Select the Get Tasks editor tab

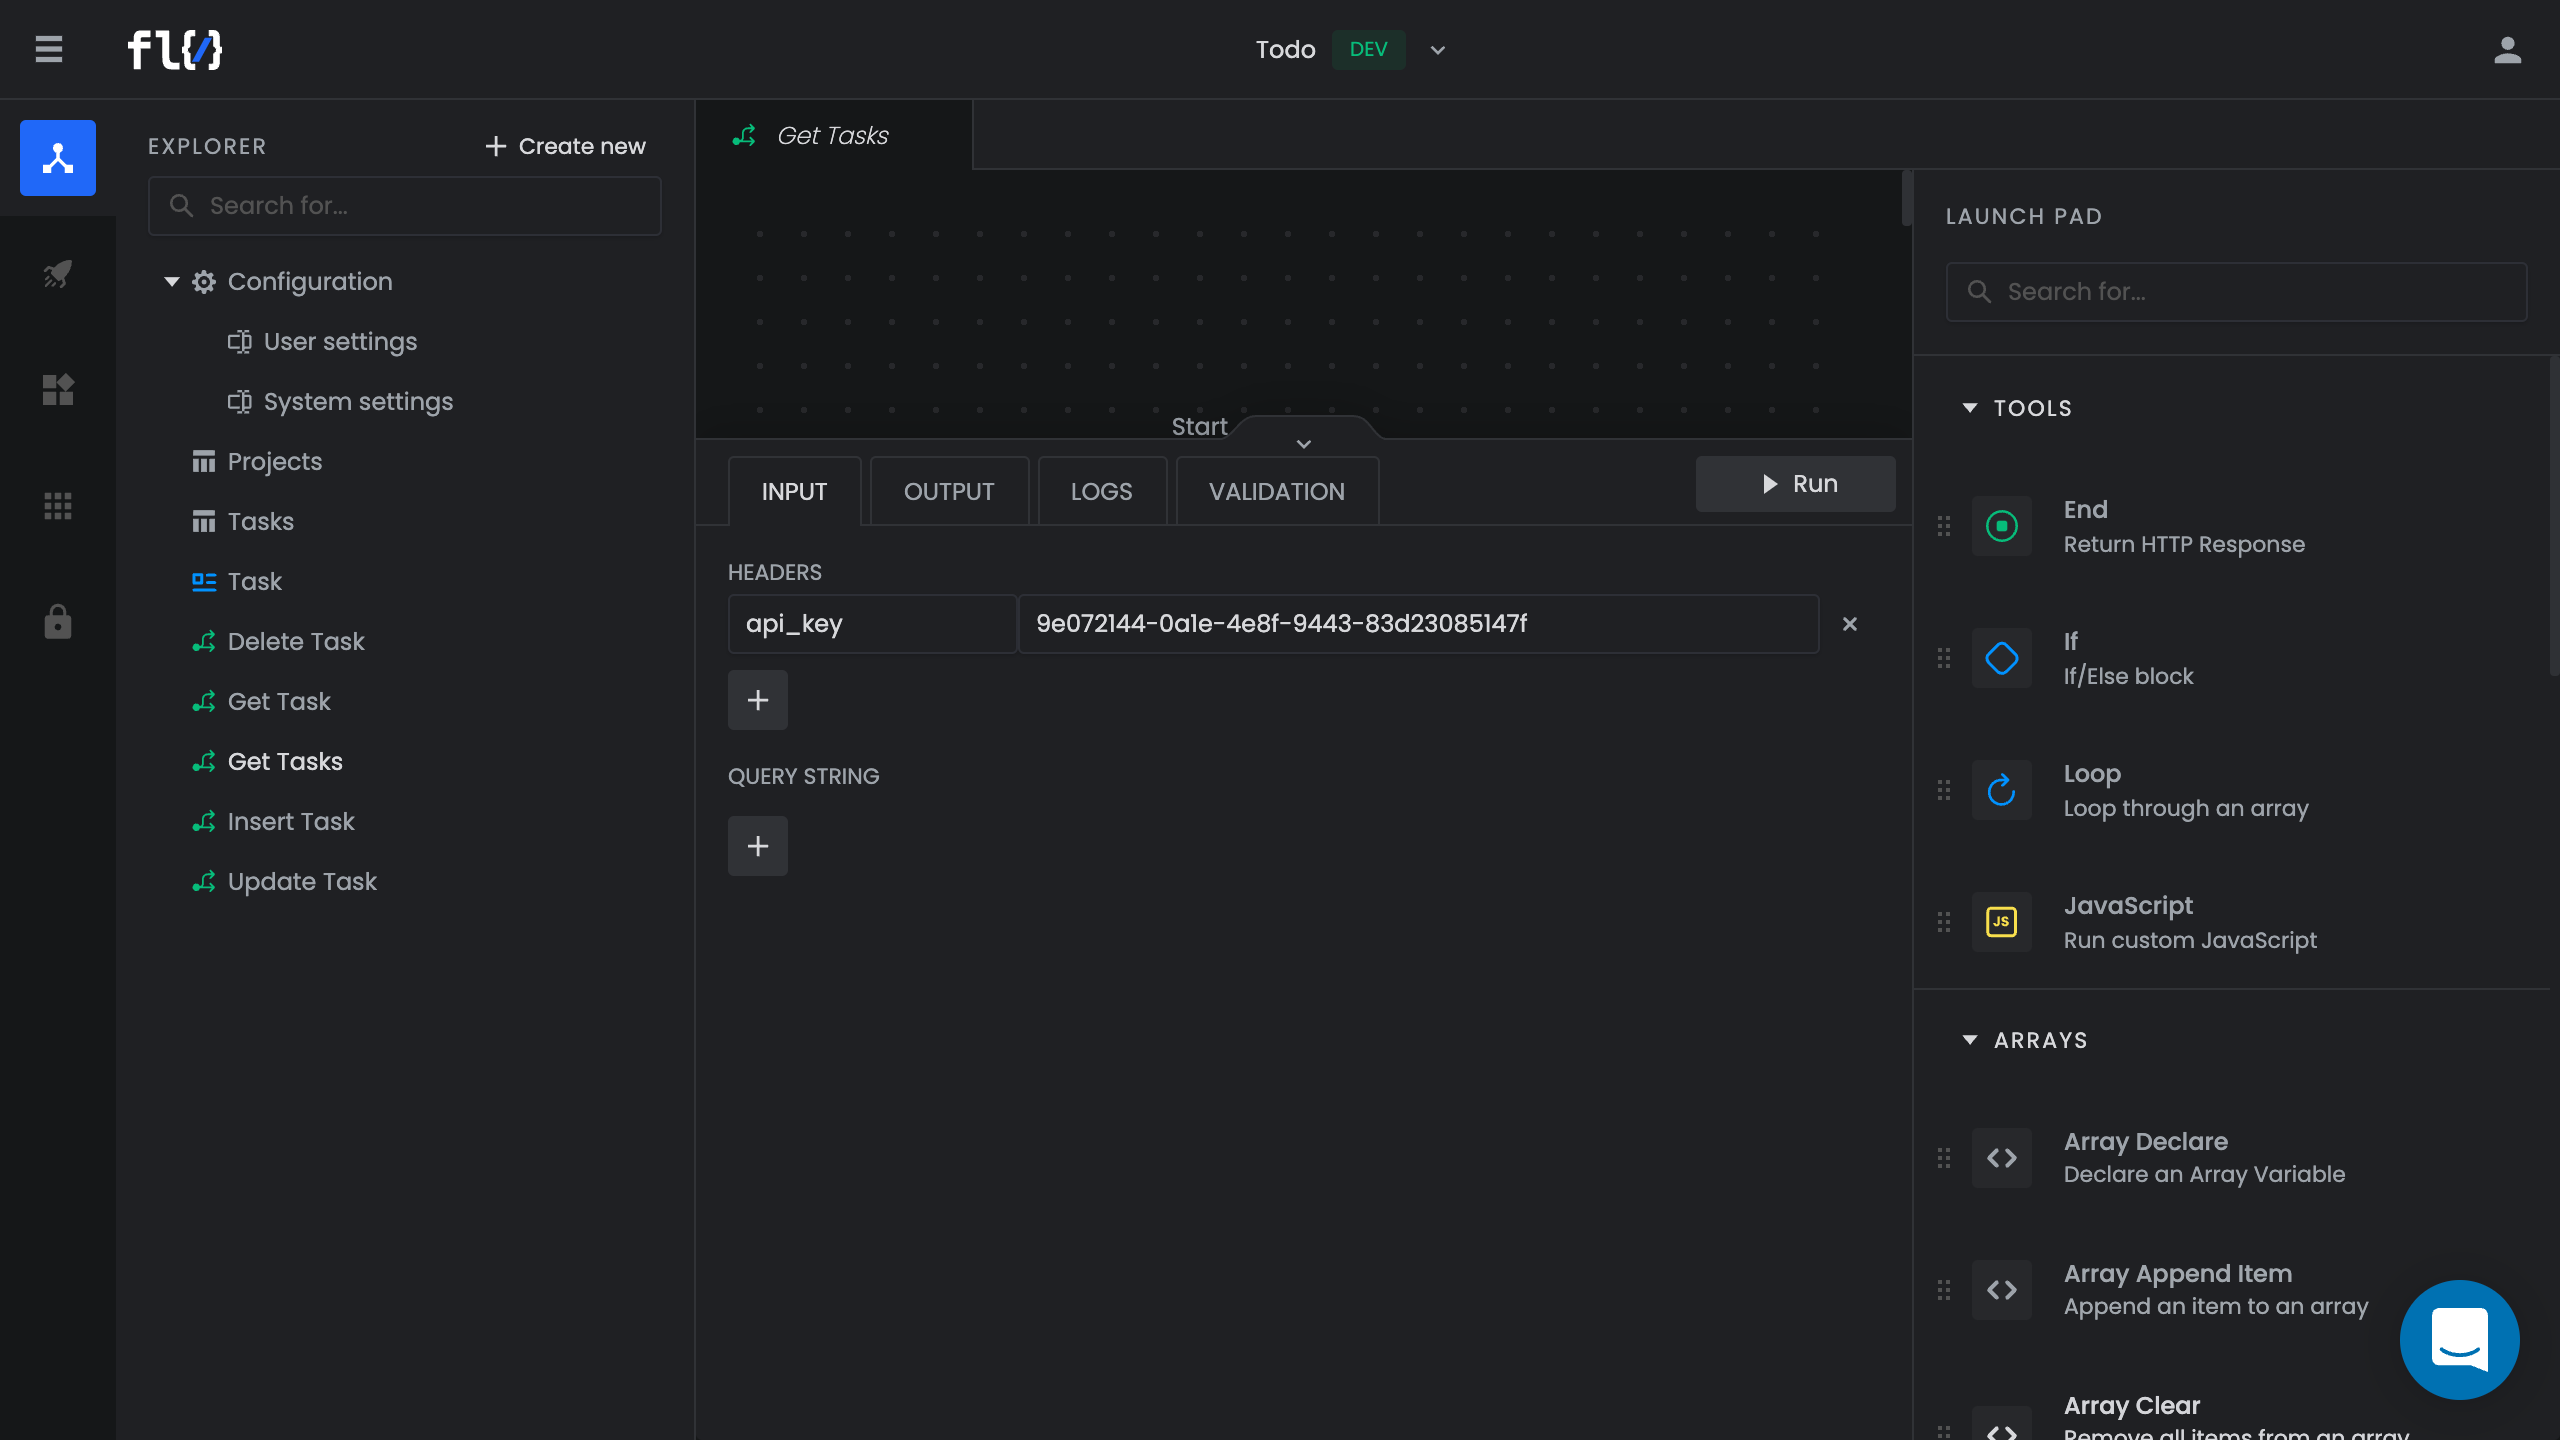point(834,135)
